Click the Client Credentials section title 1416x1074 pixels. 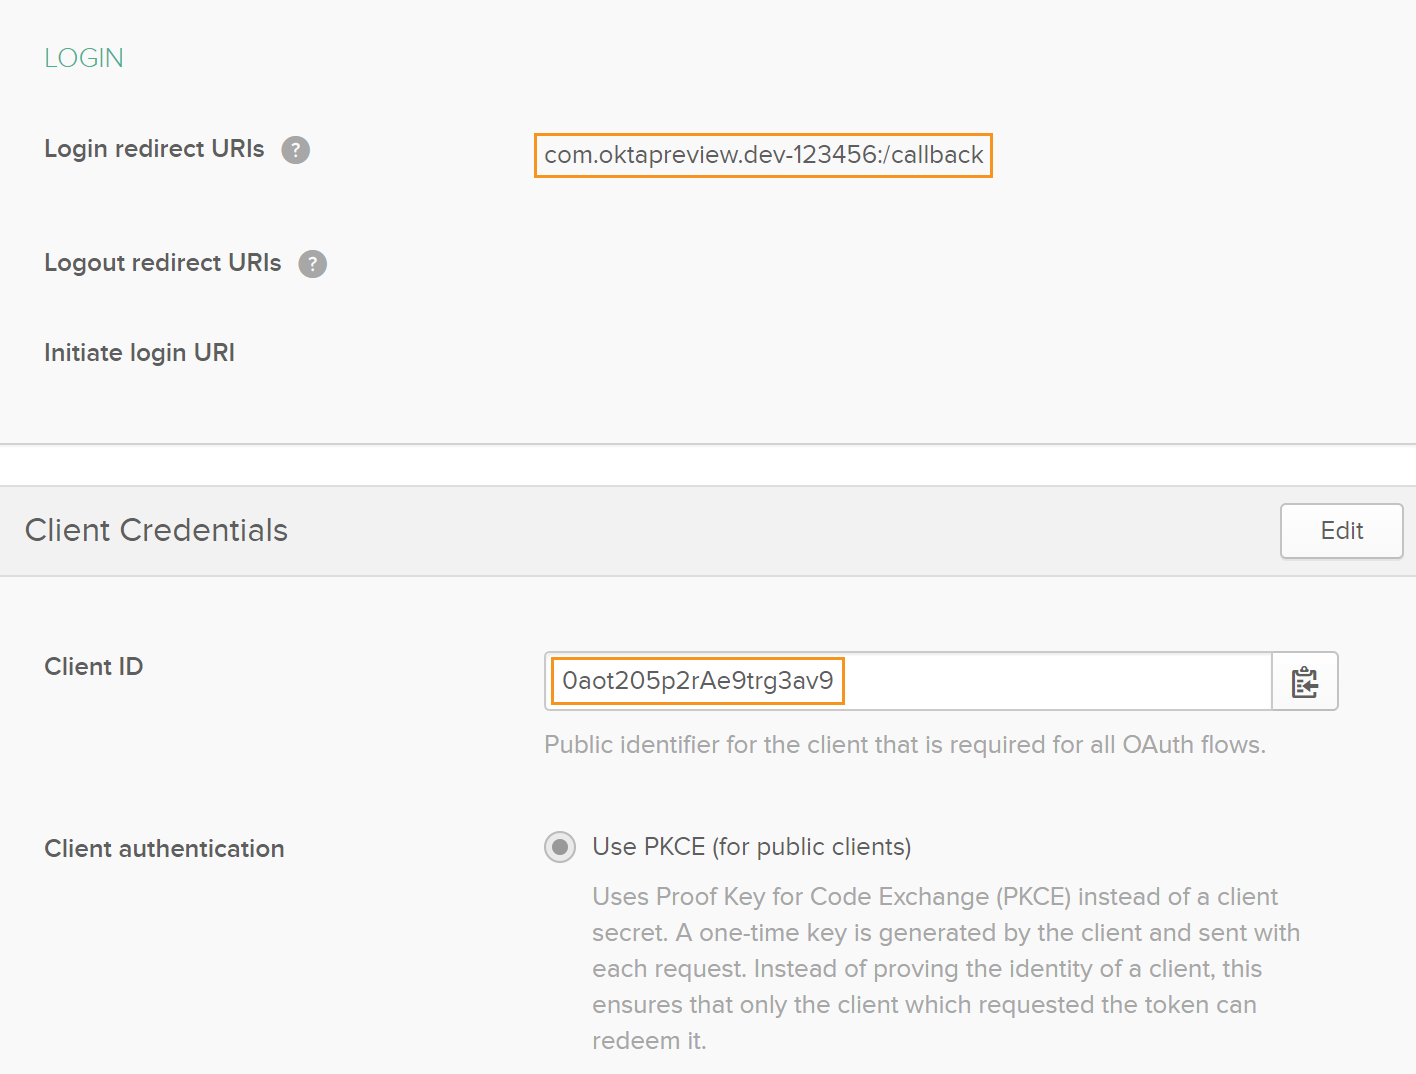156,530
